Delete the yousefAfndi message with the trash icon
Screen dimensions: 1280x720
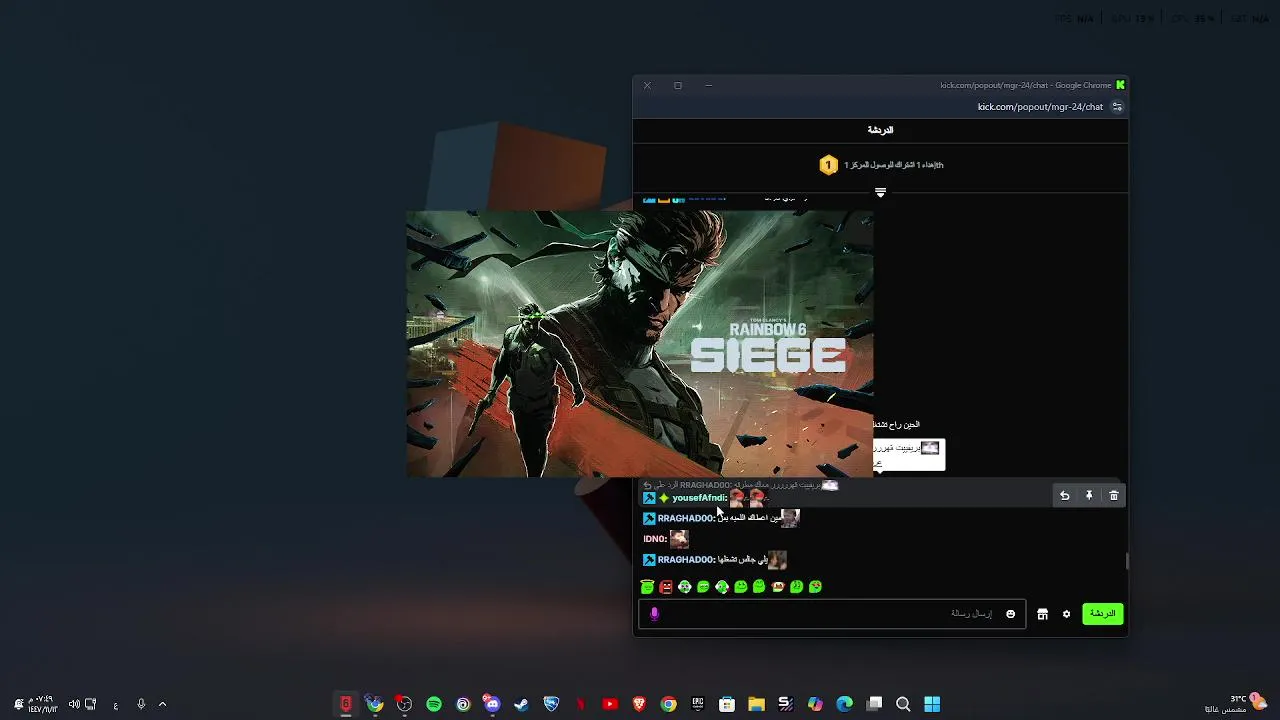[1113, 495]
